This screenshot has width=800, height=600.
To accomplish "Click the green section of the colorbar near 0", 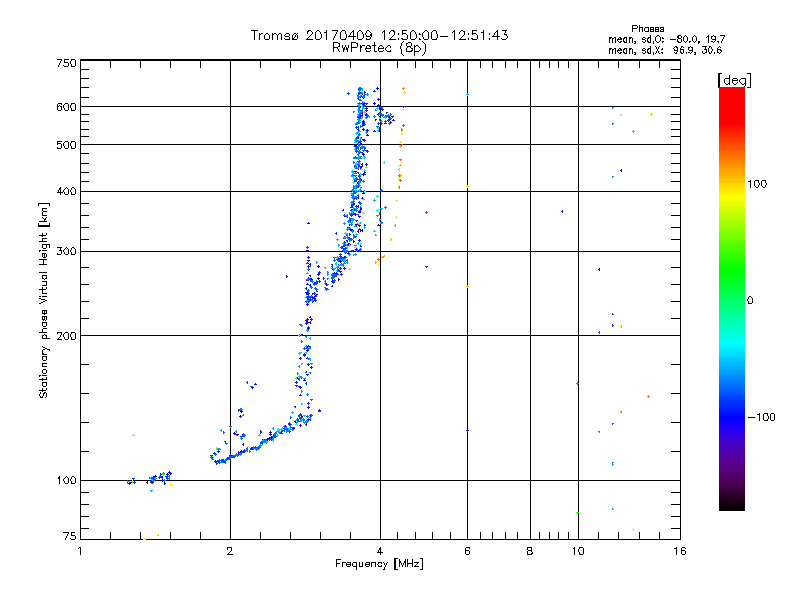I will [x=732, y=286].
